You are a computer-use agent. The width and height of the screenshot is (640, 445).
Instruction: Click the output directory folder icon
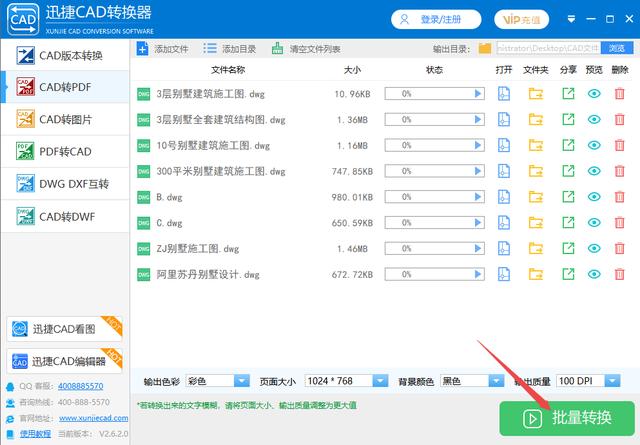coord(484,49)
